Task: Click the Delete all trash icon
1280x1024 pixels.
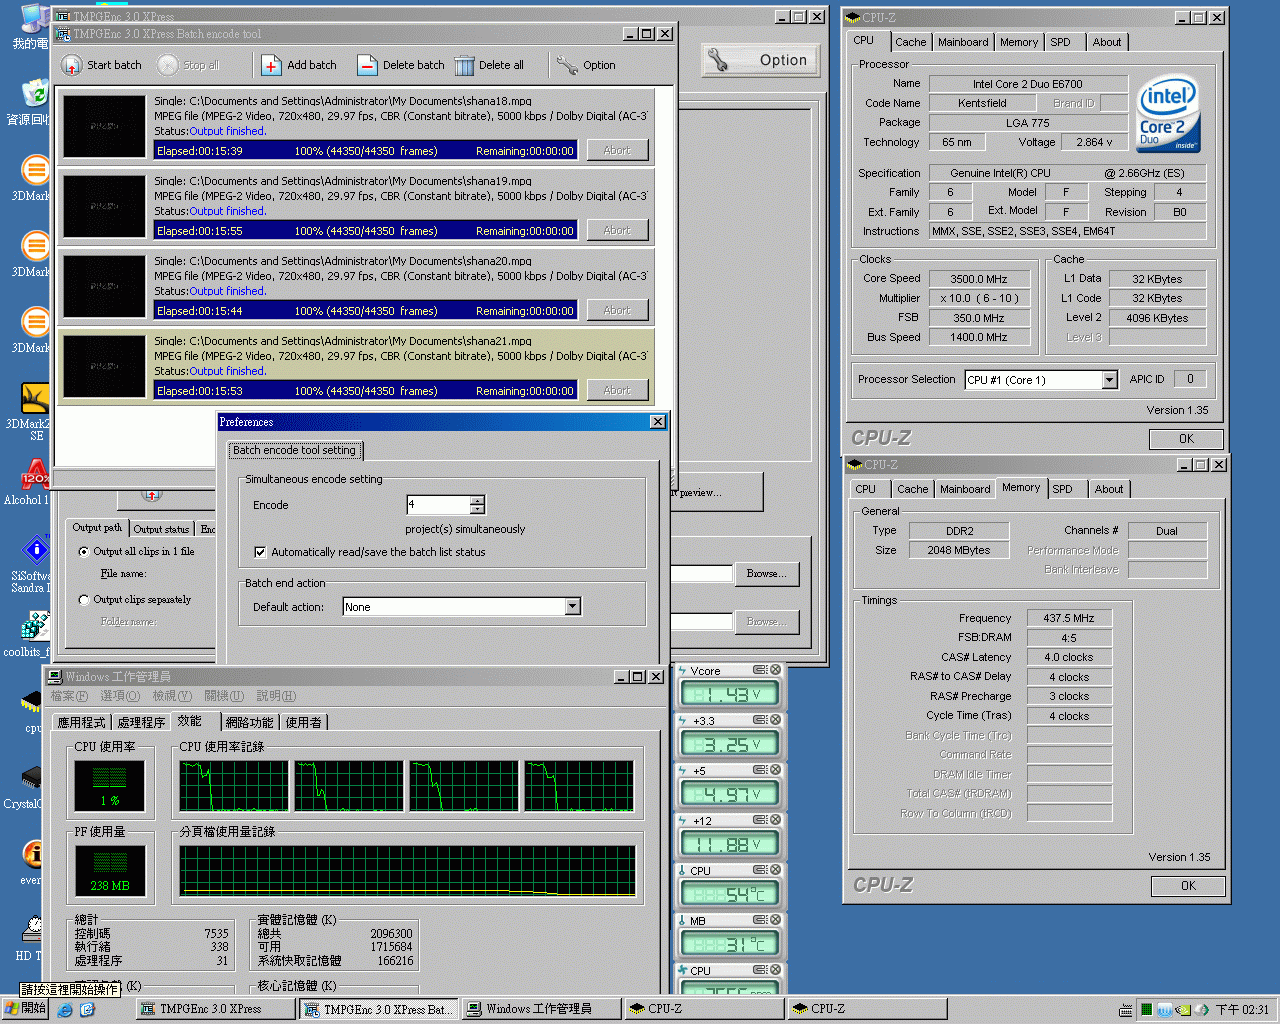Action: [464, 65]
